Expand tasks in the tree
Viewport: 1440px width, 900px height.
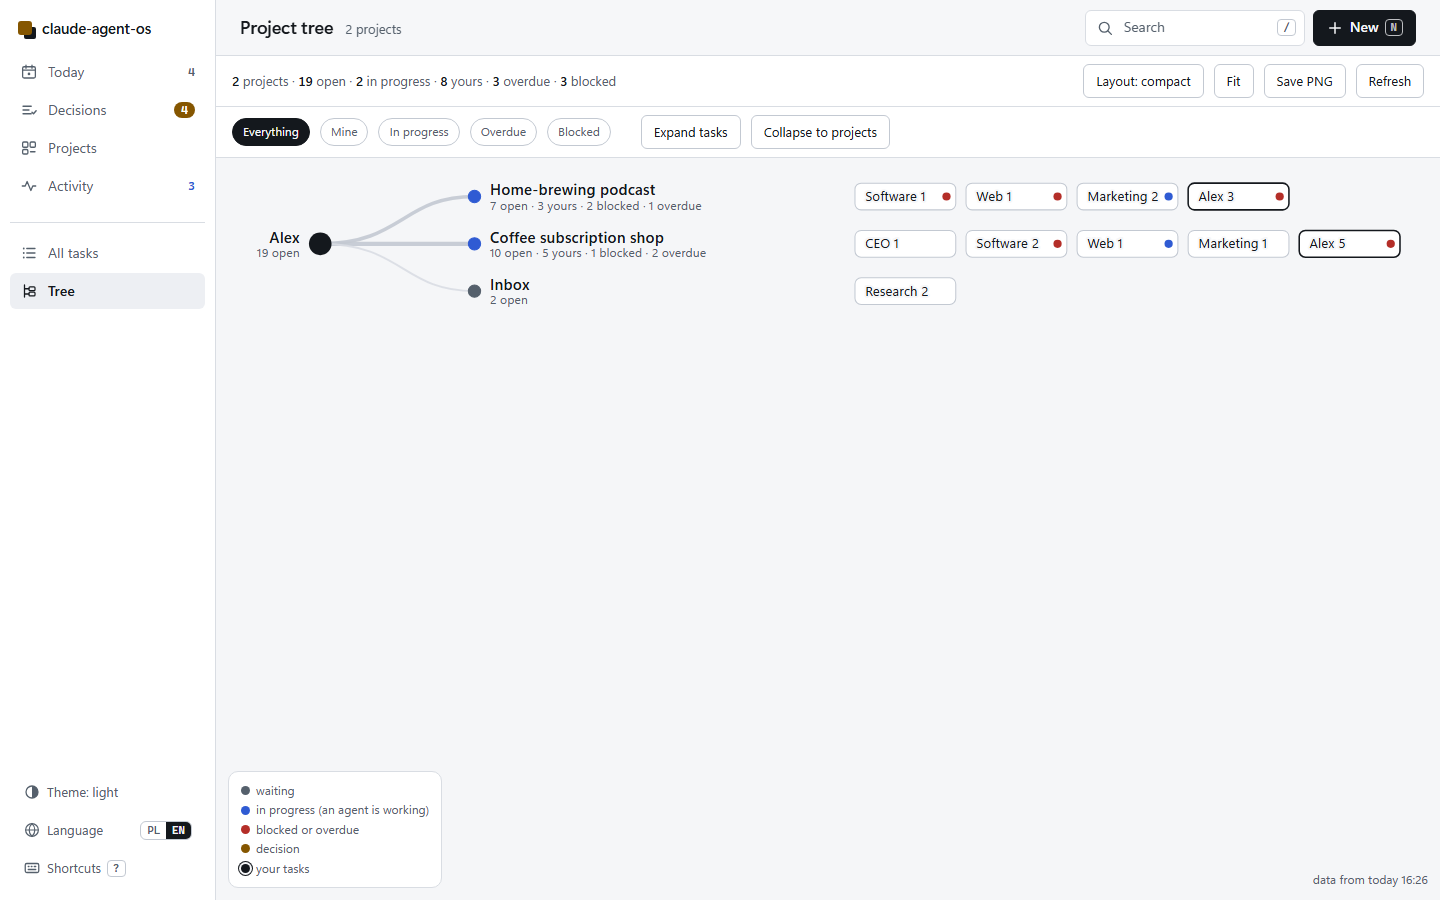691,132
